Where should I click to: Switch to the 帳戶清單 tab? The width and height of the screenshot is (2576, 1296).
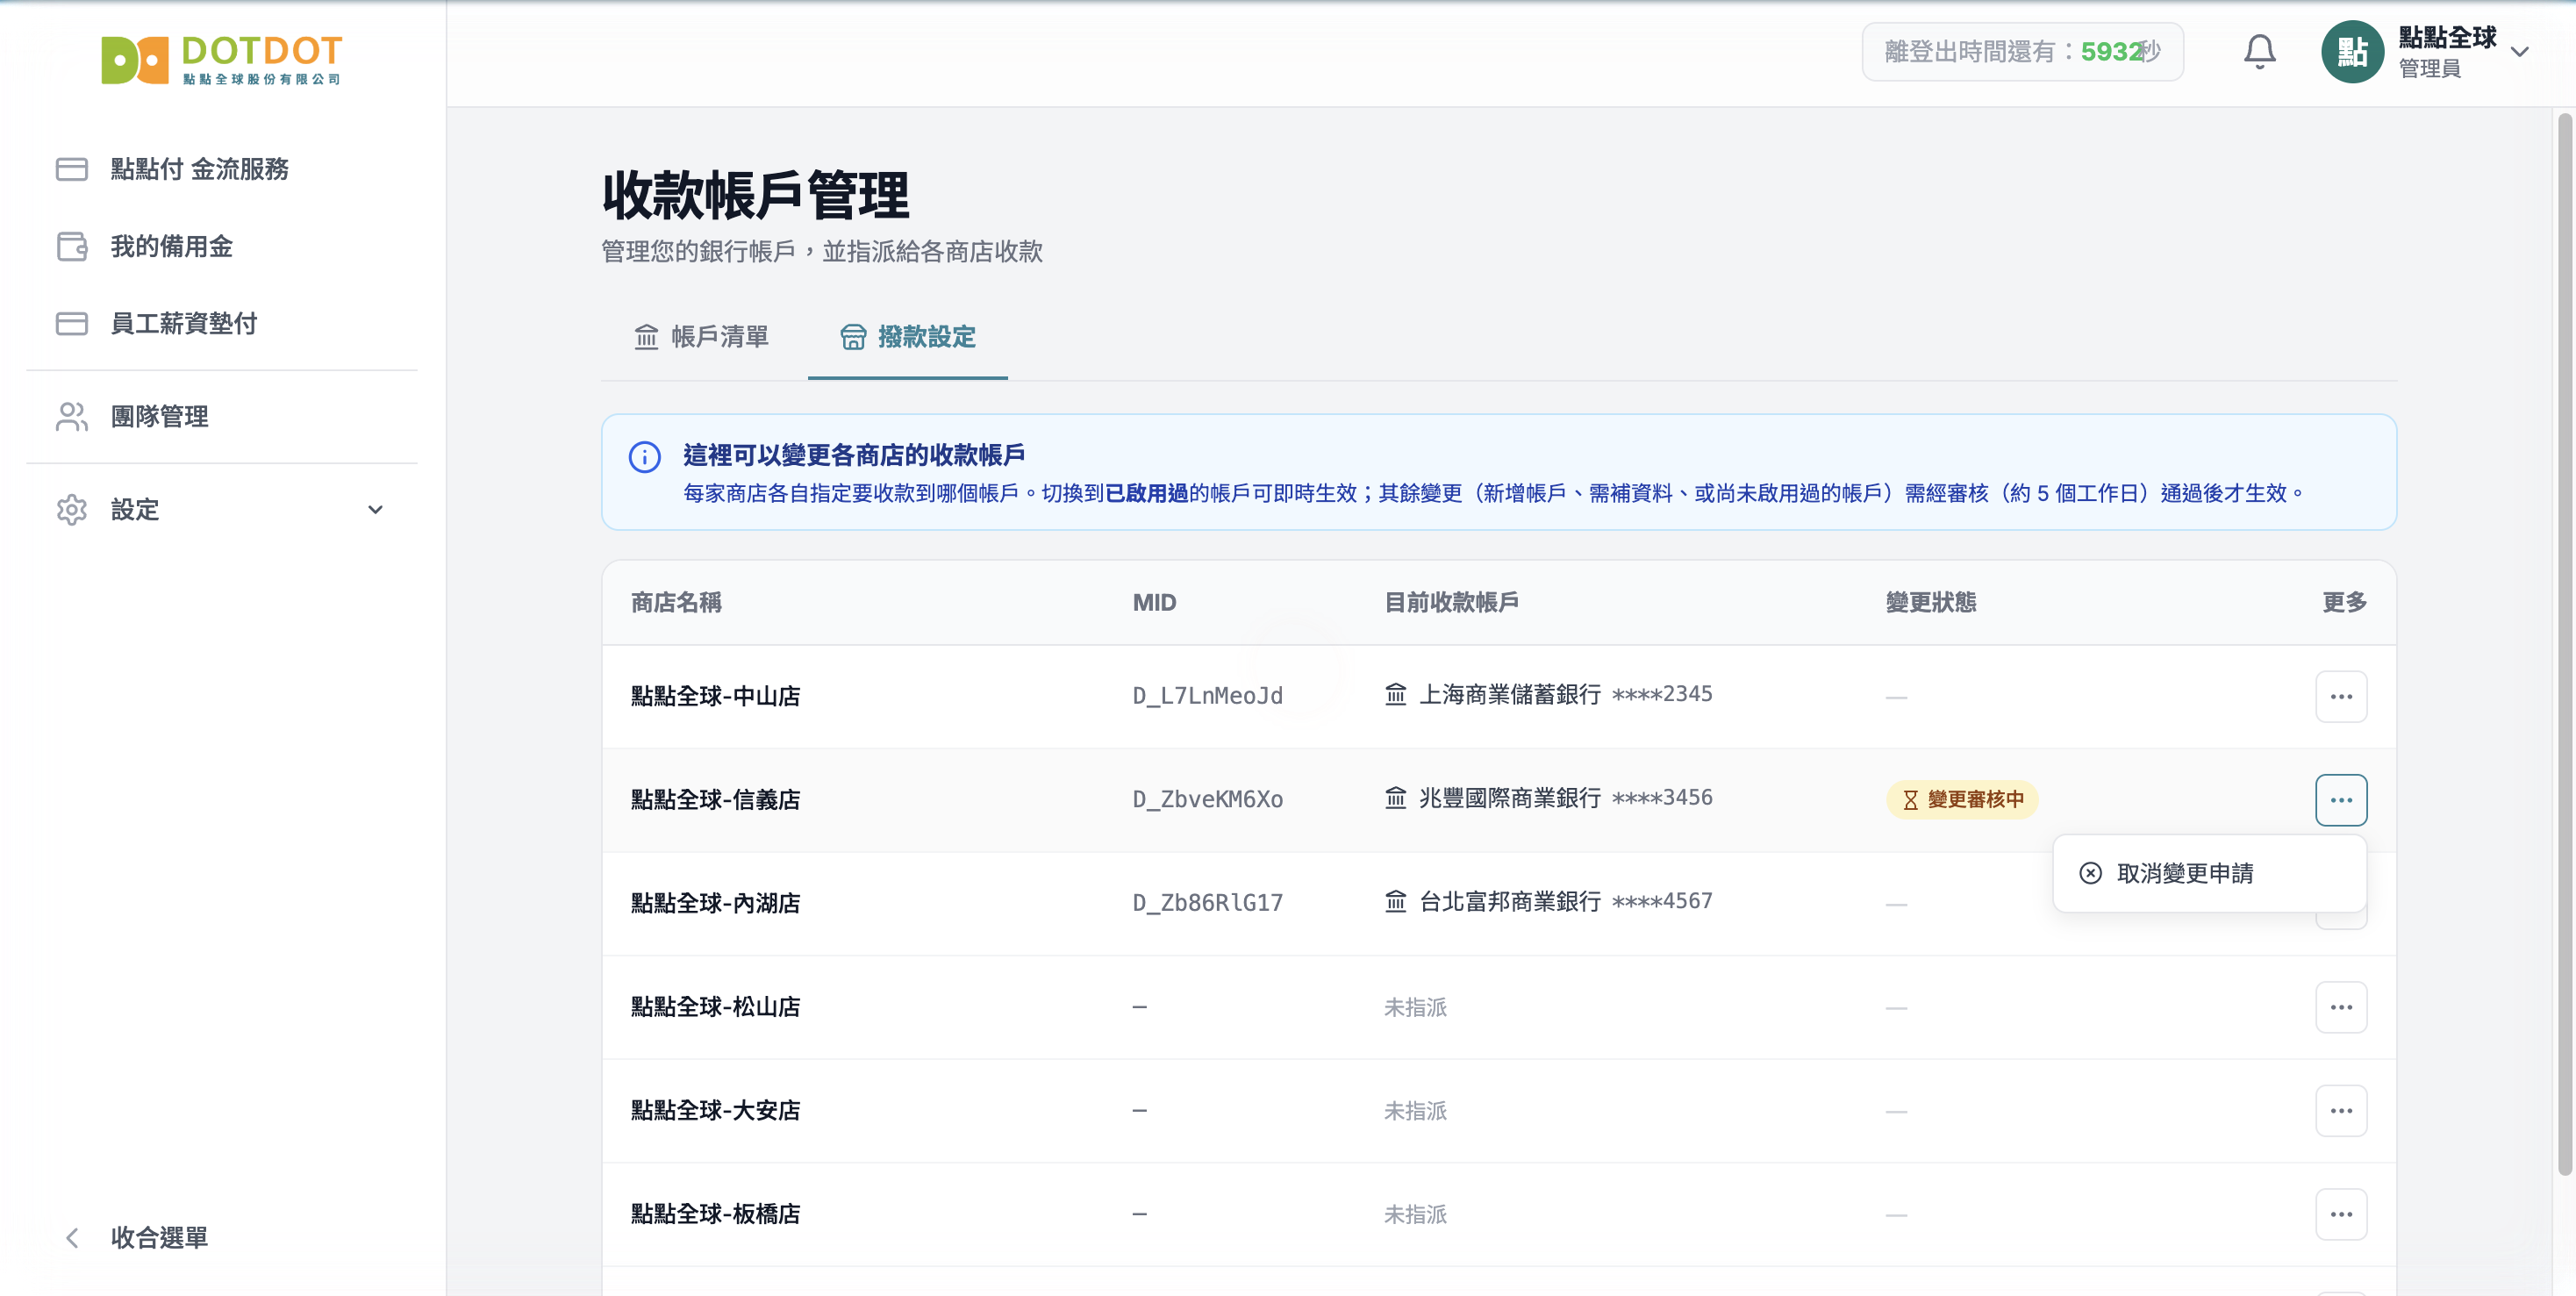coord(701,337)
